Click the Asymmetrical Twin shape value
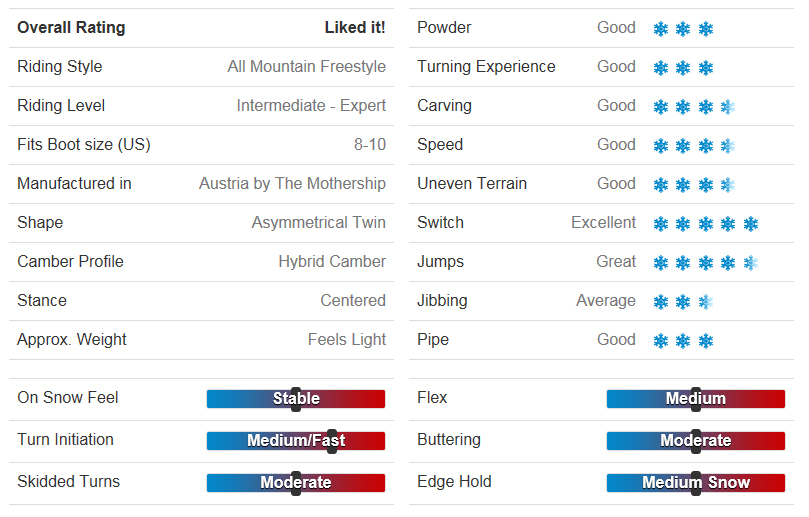The width and height of the screenshot is (809, 517). point(318,223)
